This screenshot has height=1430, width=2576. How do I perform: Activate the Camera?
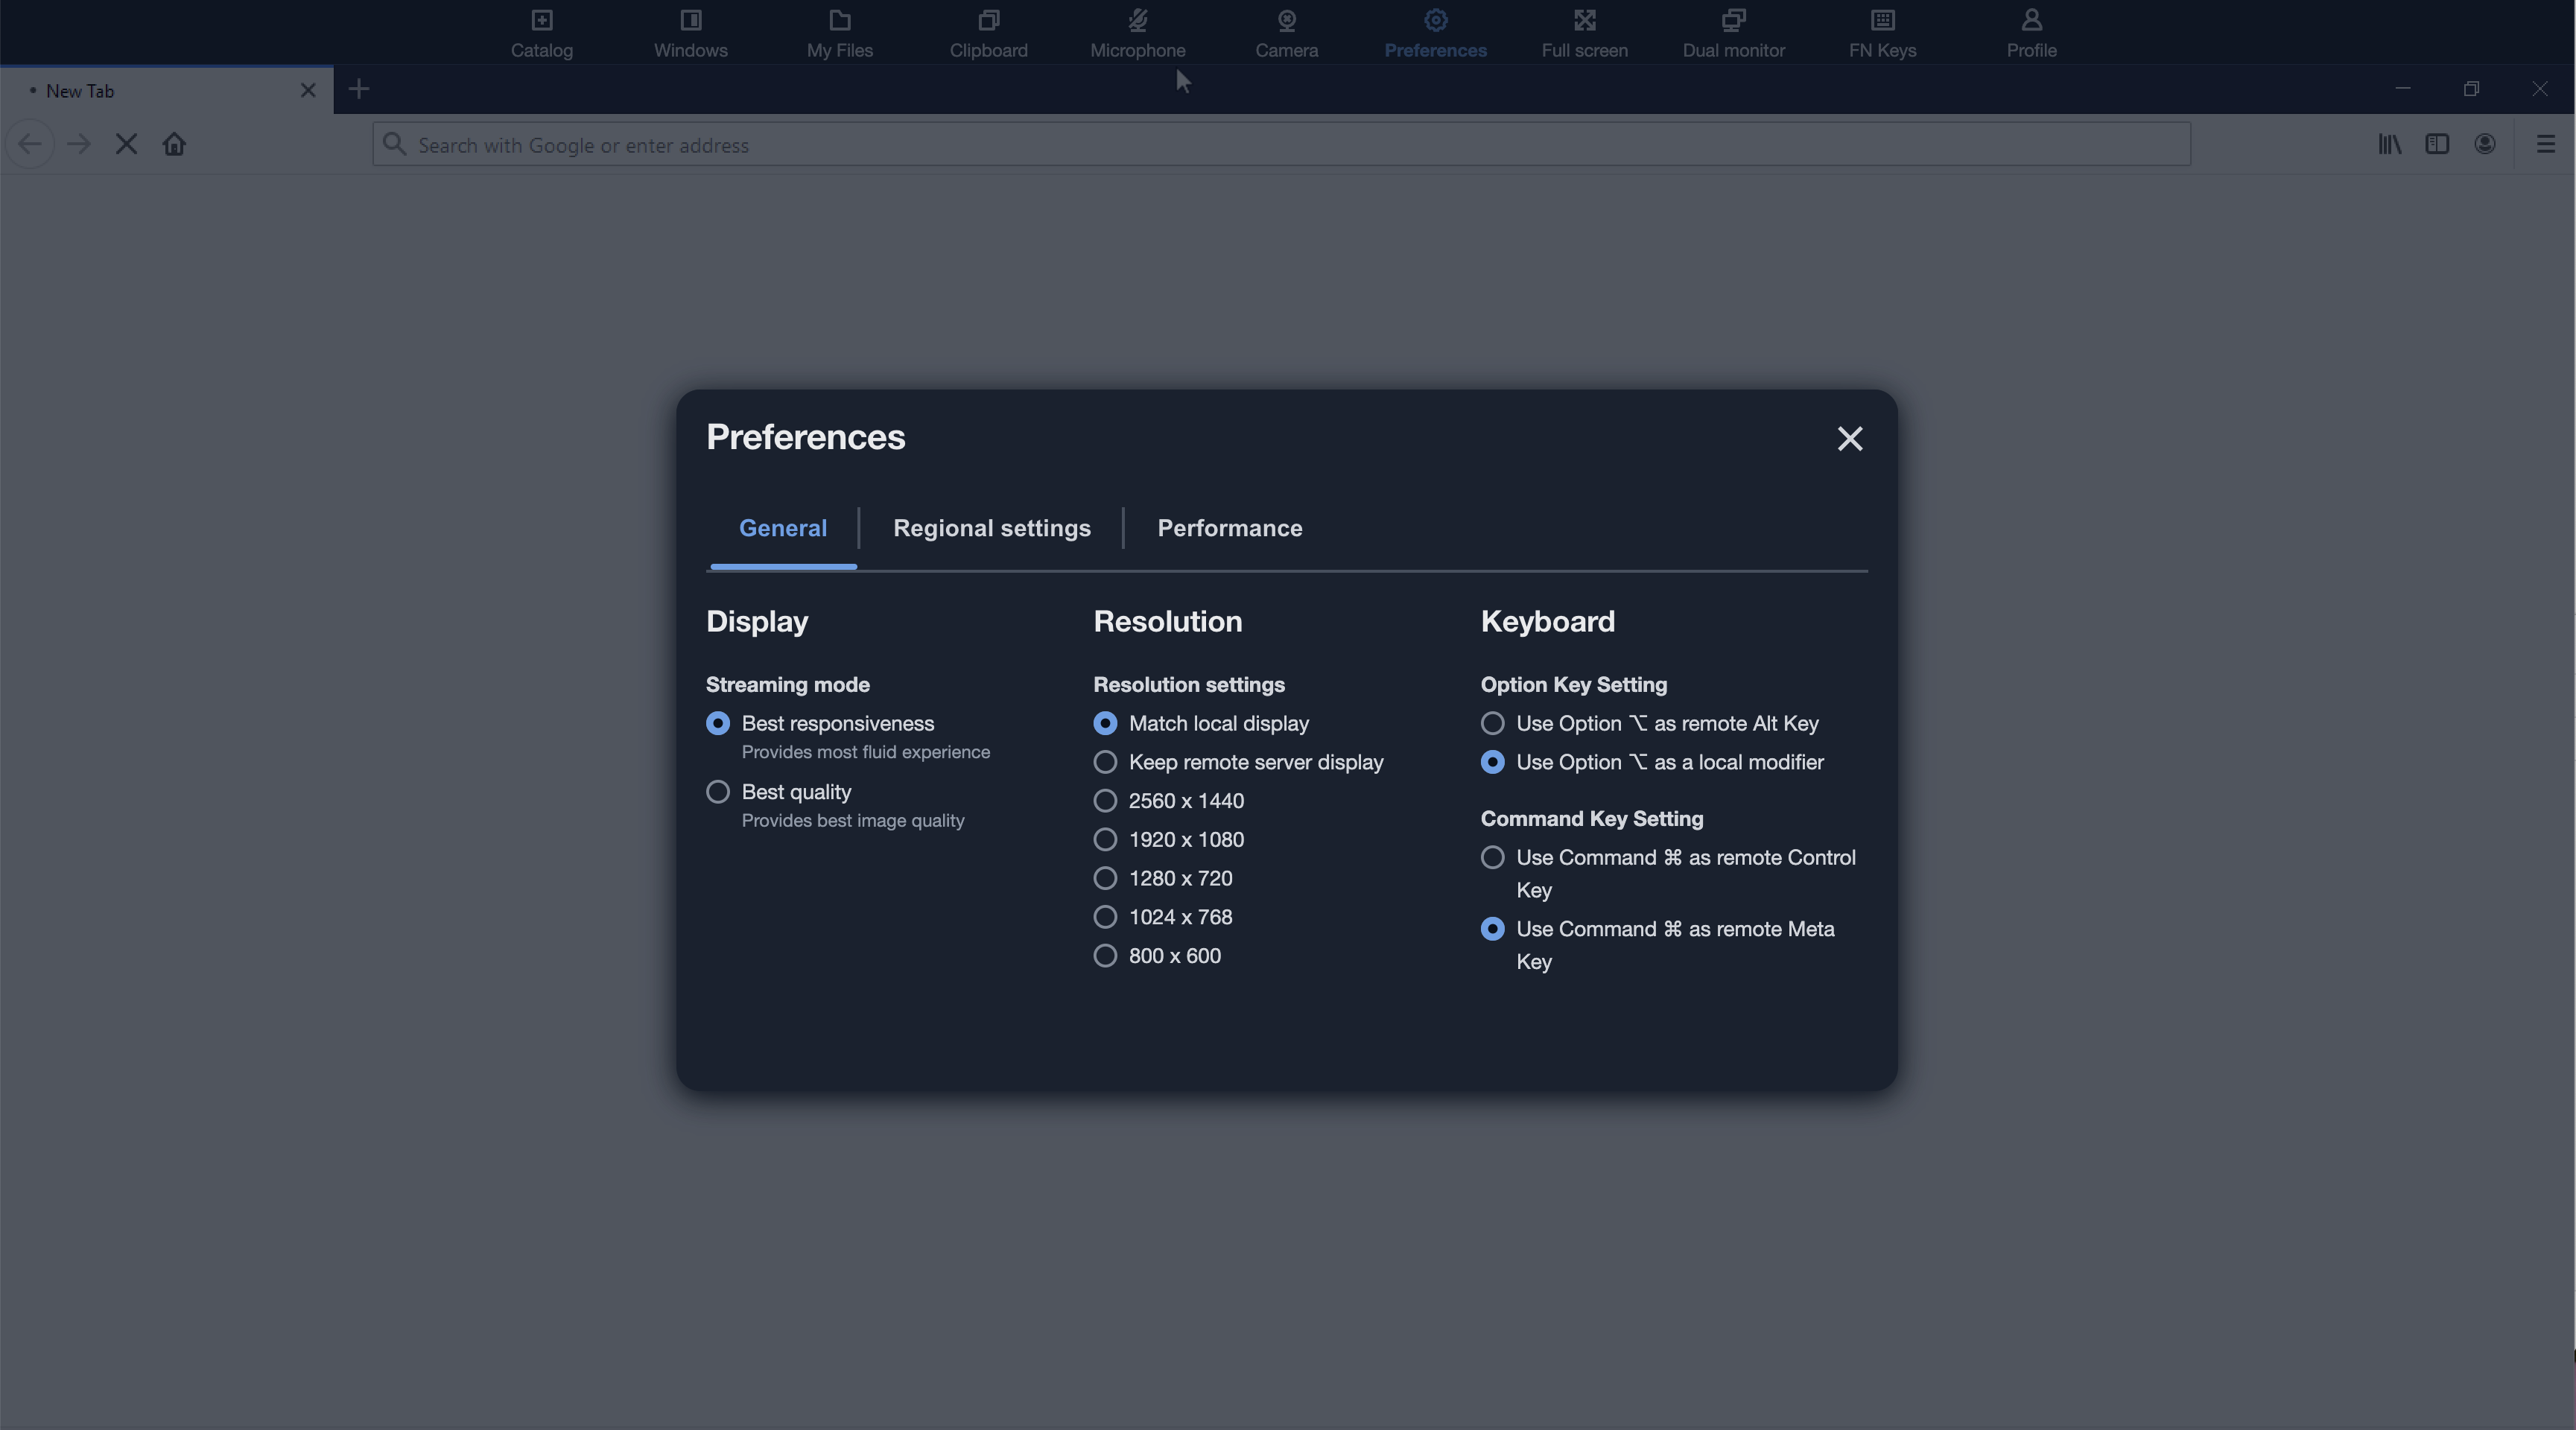click(1287, 33)
